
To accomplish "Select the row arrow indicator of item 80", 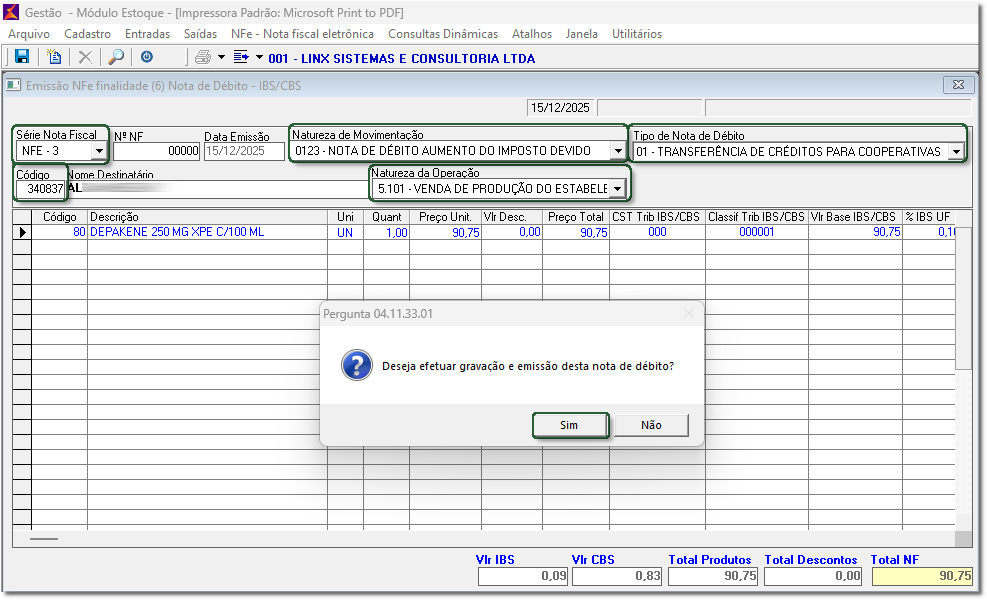I will point(22,232).
